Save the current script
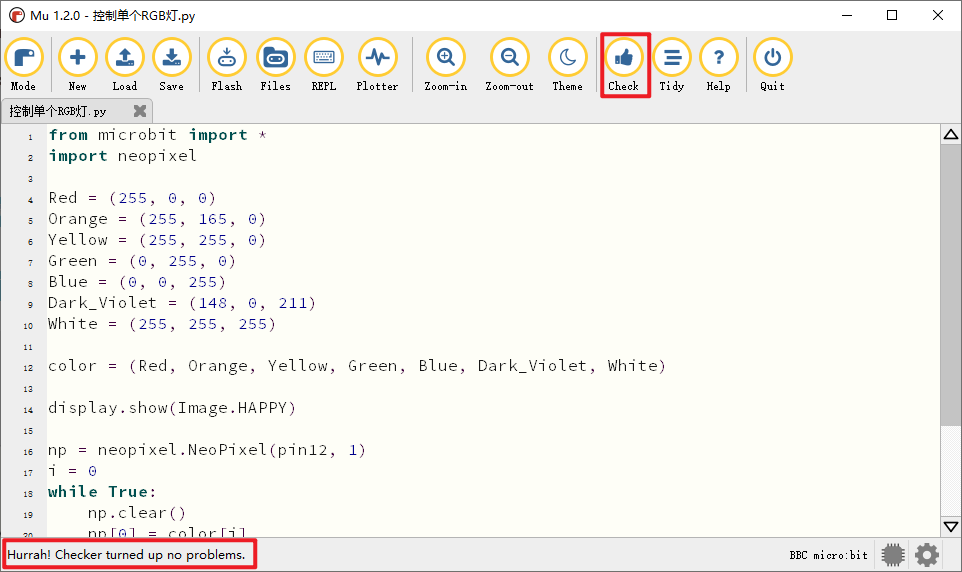This screenshot has width=962, height=572. [171, 64]
